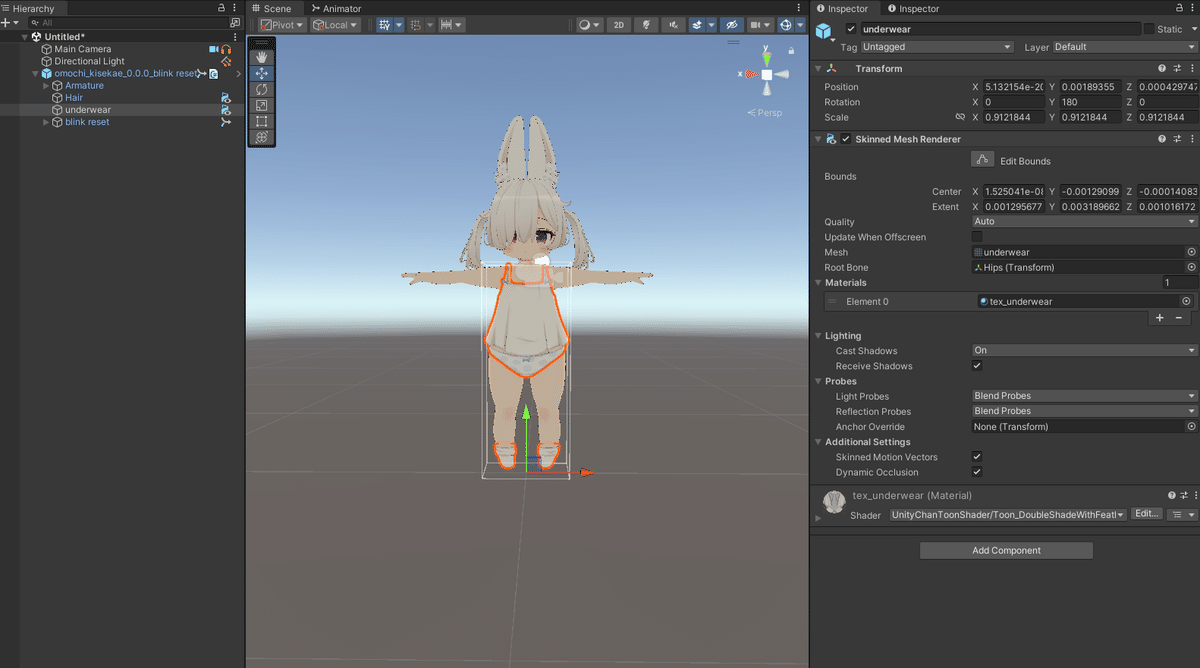The width and height of the screenshot is (1200, 668).
Task: Click the Quality slider dropdown set to Auto
Action: pyautogui.click(x=1083, y=221)
